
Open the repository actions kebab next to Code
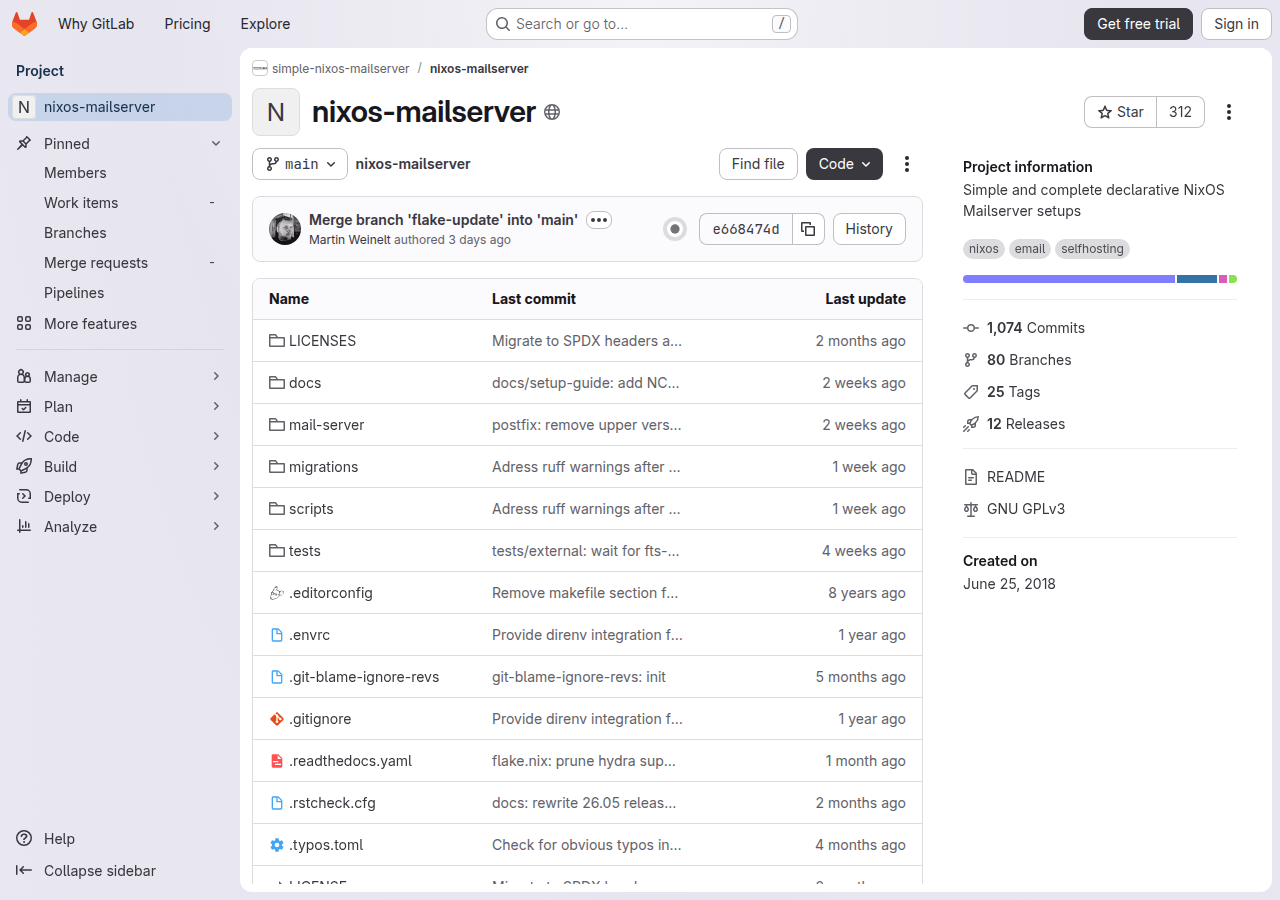pyautogui.click(x=907, y=164)
